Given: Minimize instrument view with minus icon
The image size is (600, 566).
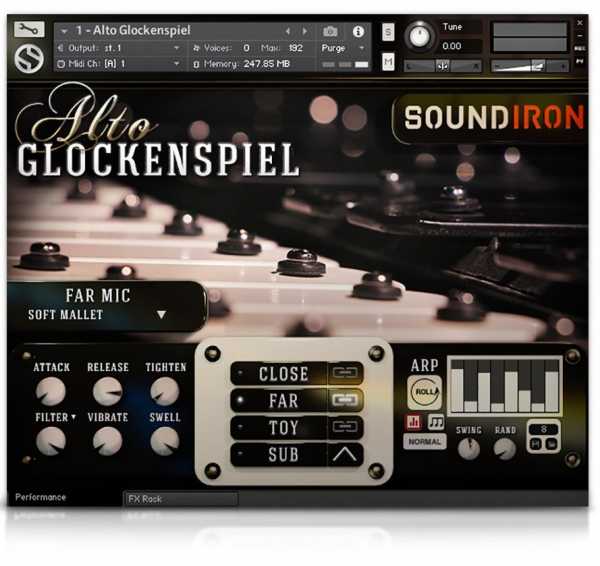Looking at the screenshot, I should pos(580,36).
